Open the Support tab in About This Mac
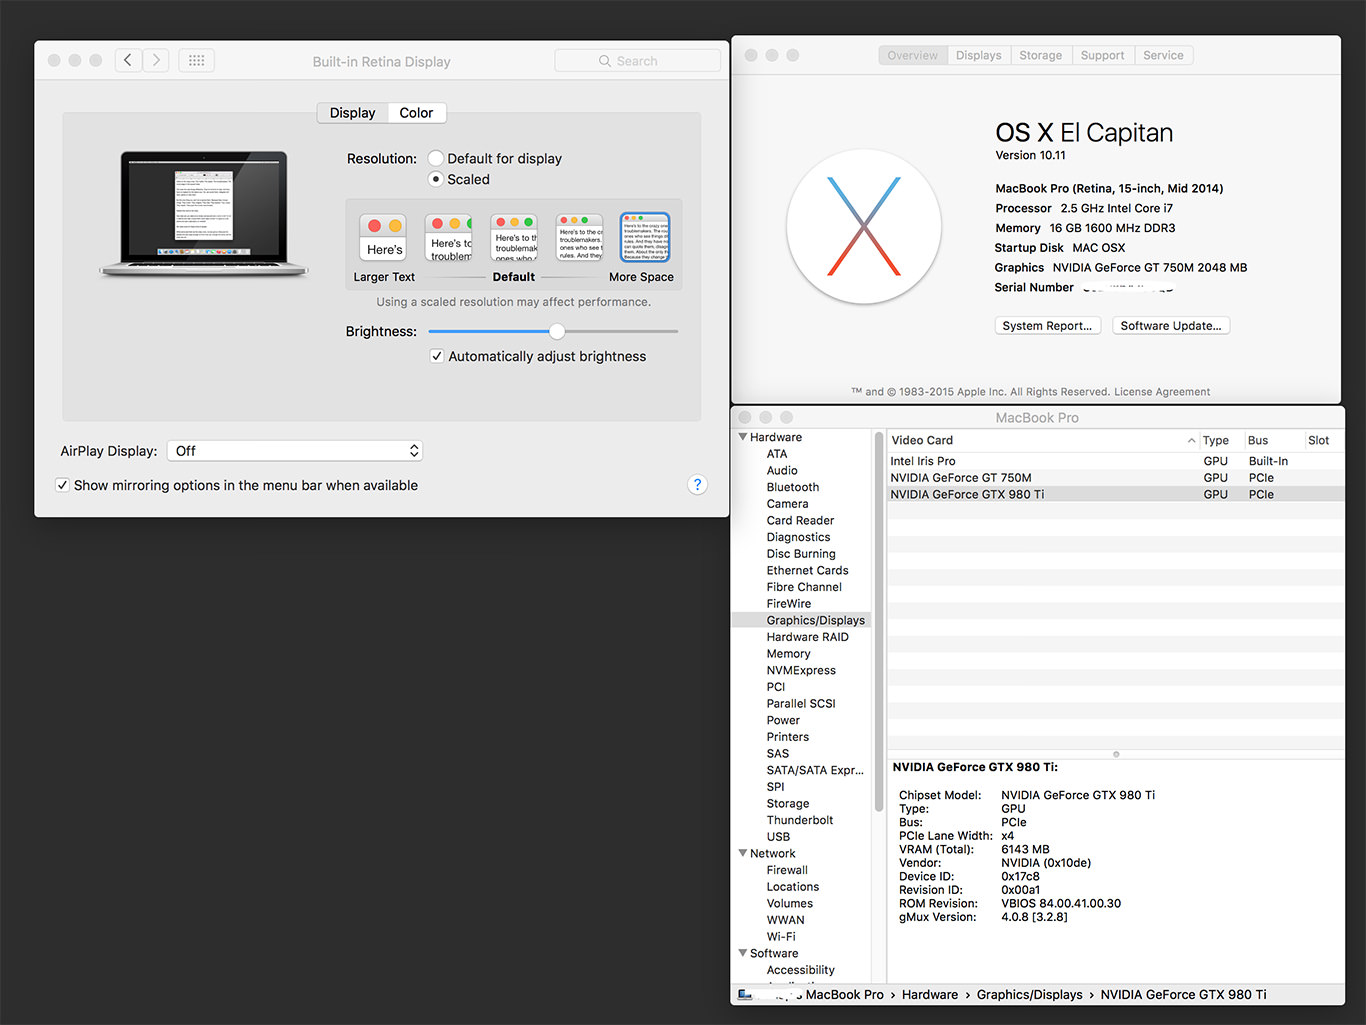 tap(1103, 55)
